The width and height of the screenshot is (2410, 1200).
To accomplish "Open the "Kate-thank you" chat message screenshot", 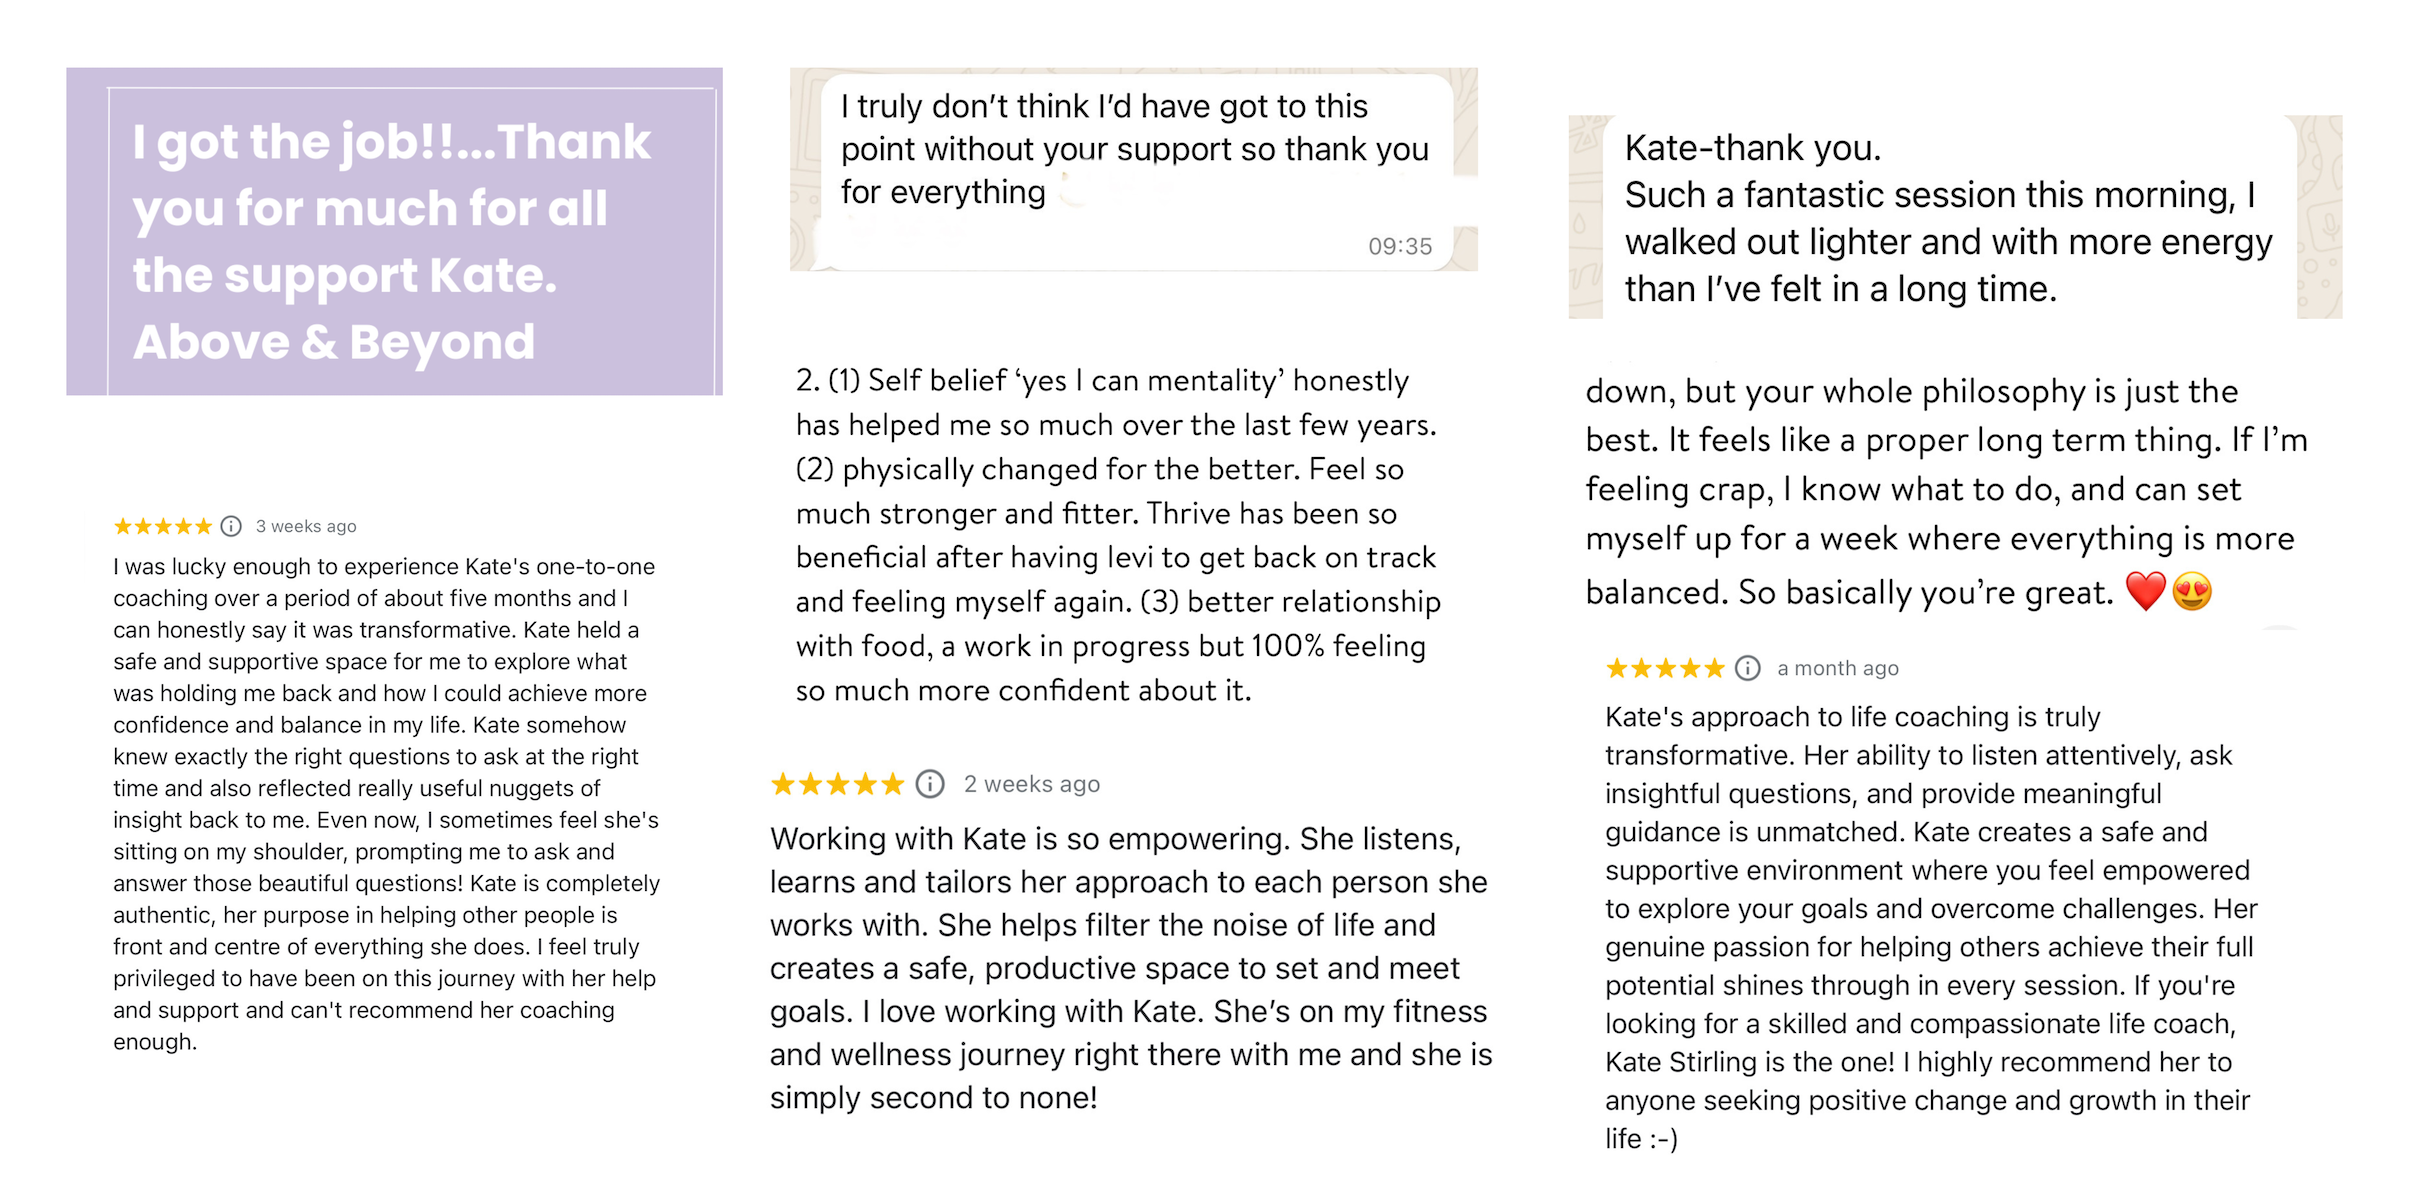I will tap(1955, 218).
